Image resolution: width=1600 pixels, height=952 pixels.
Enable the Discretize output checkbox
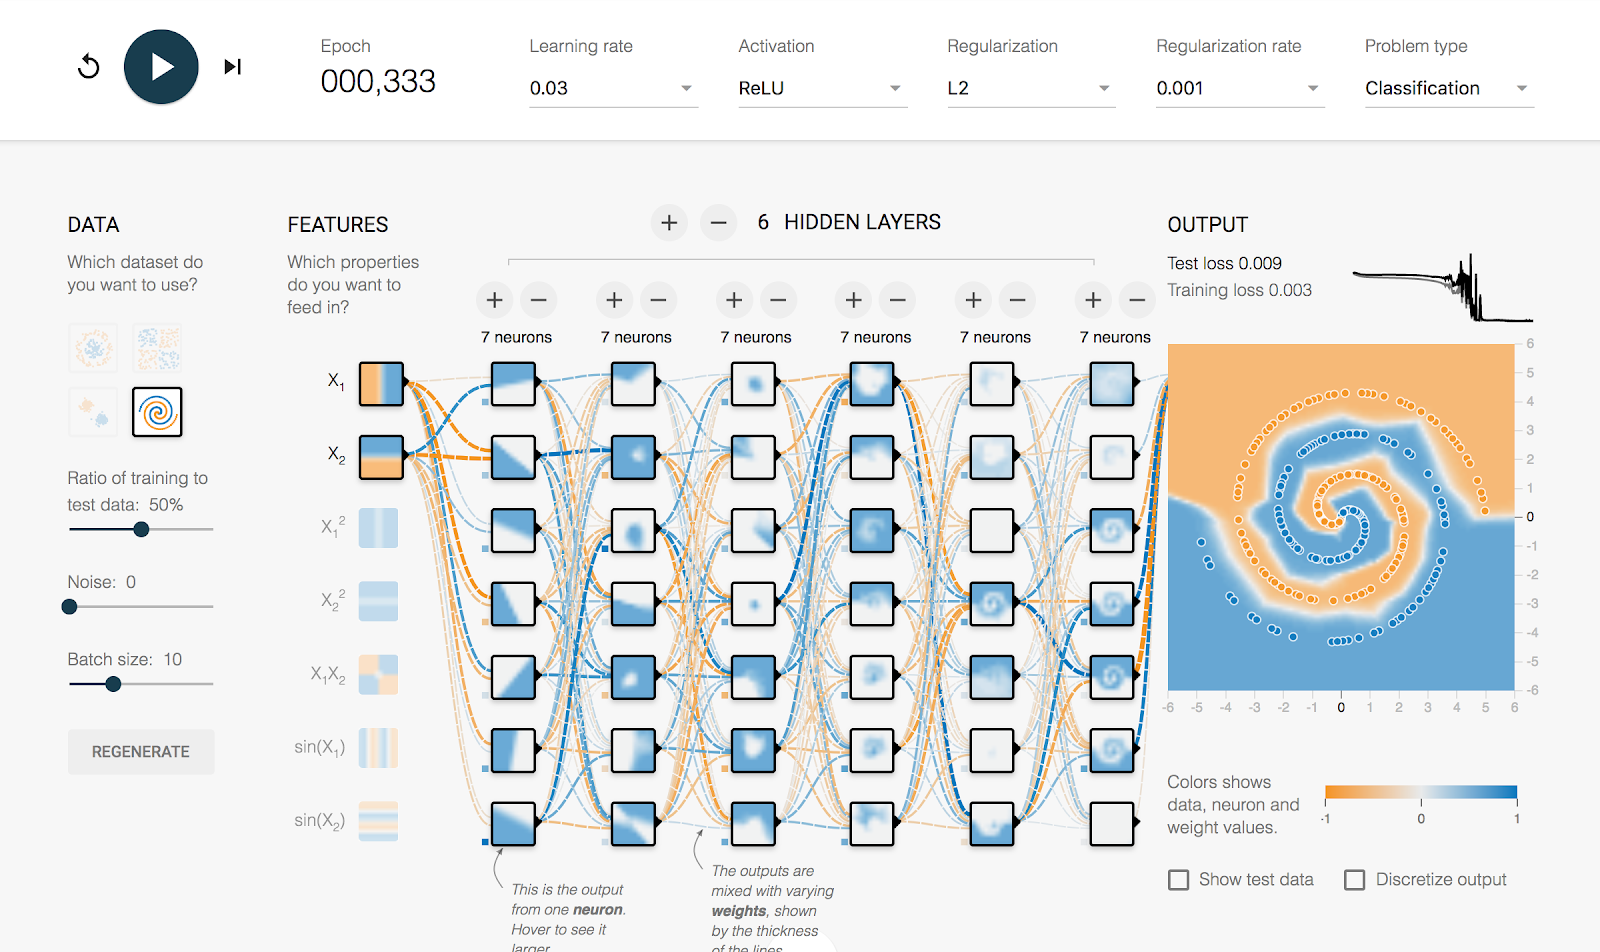[x=1356, y=879]
